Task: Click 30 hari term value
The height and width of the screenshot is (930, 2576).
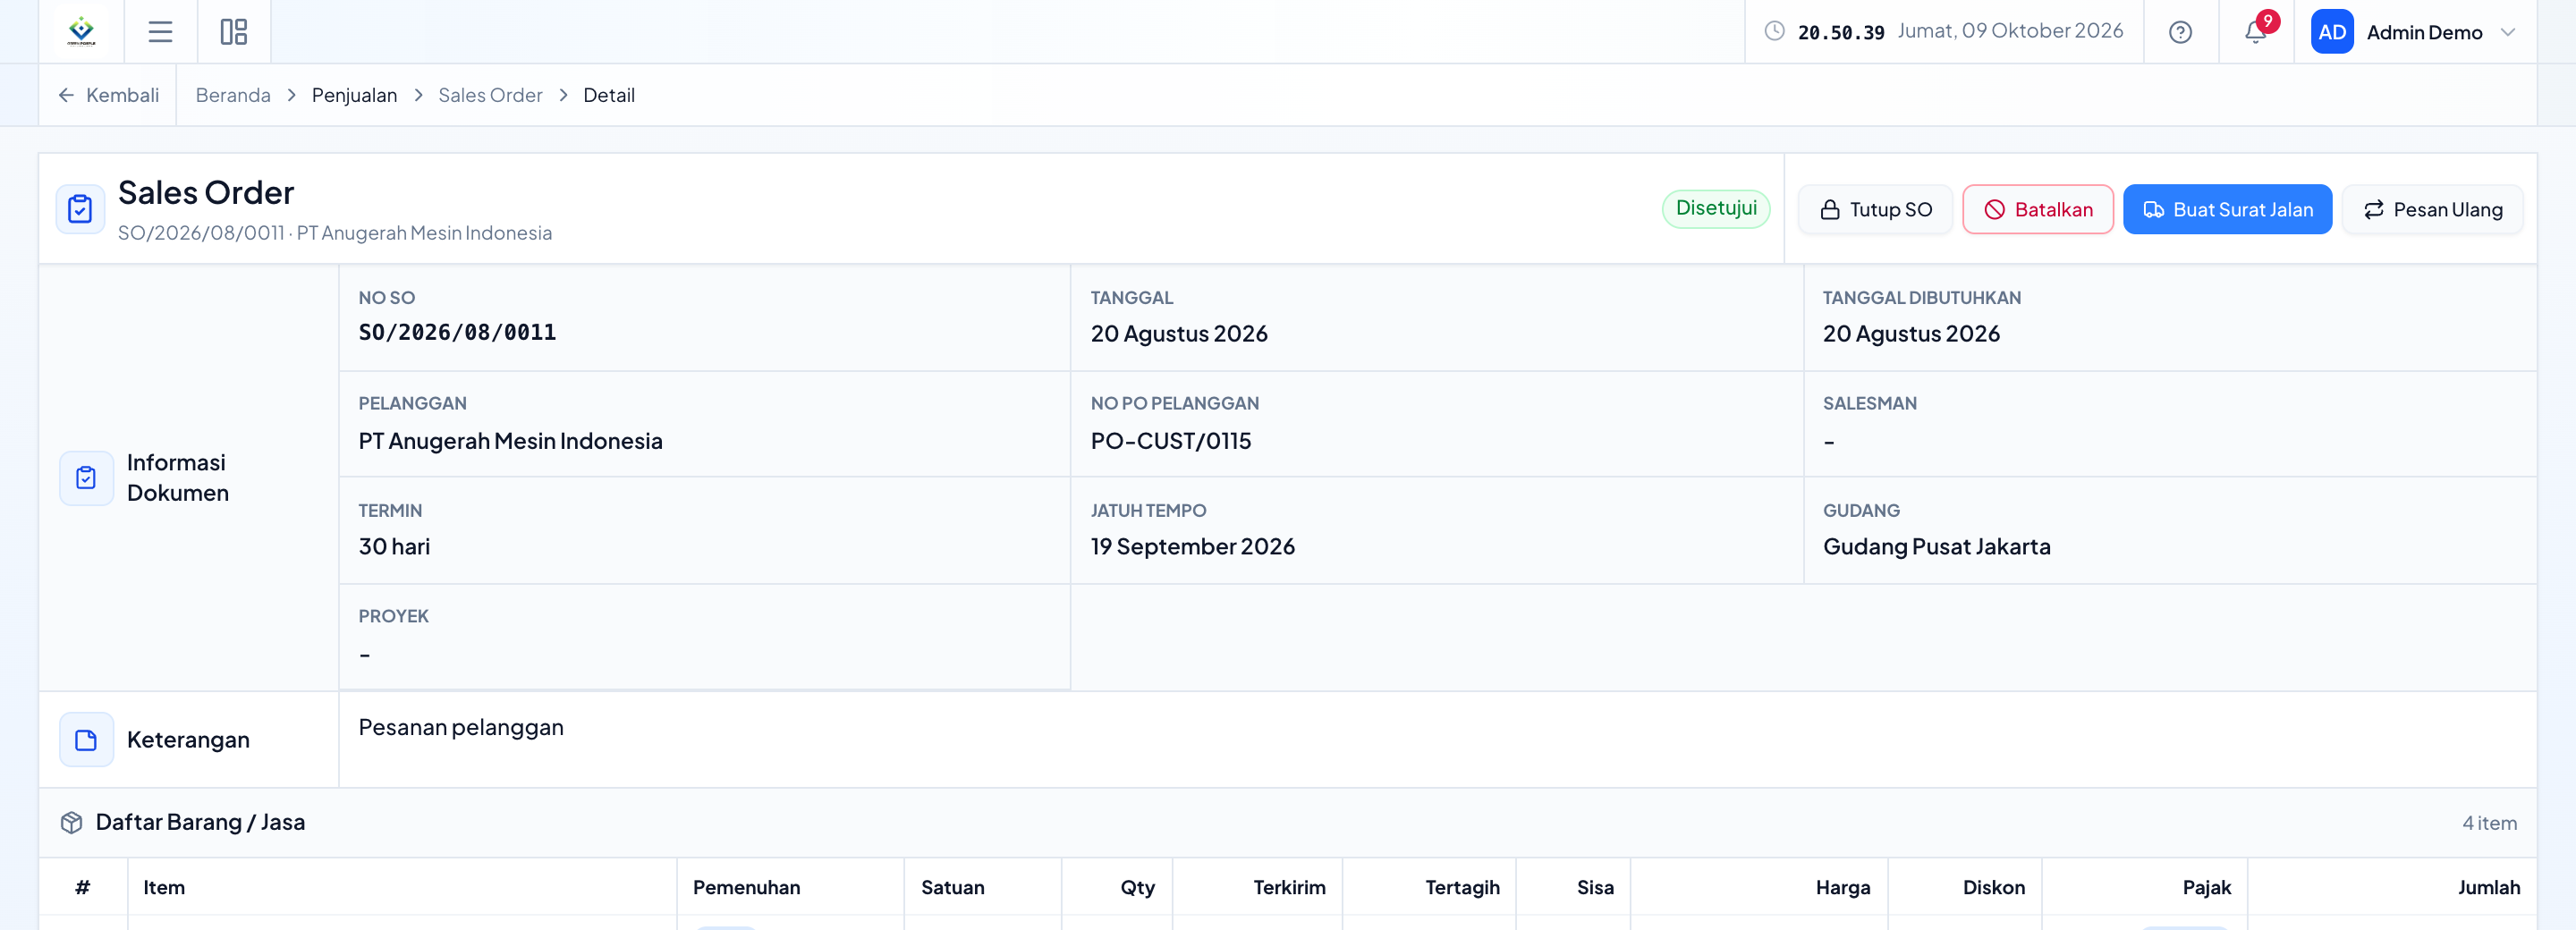Action: 394,547
